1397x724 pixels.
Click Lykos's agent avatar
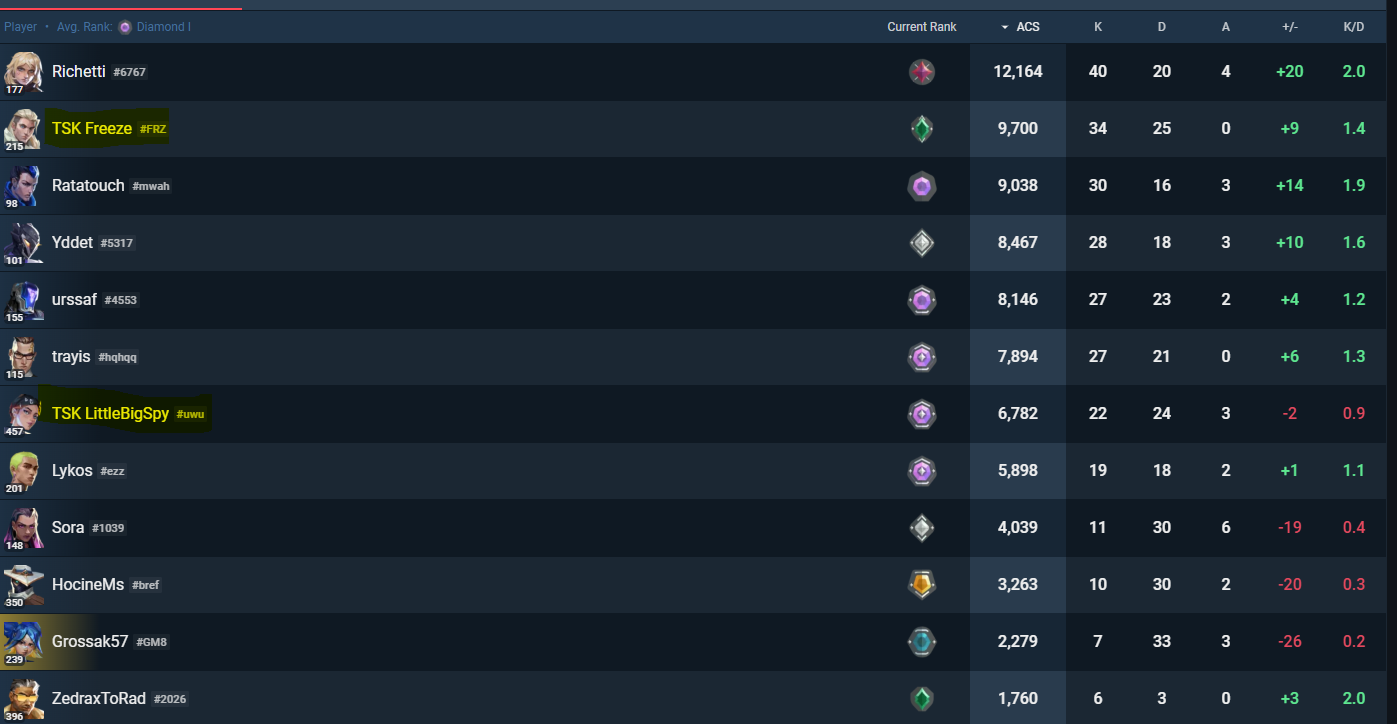point(22,471)
